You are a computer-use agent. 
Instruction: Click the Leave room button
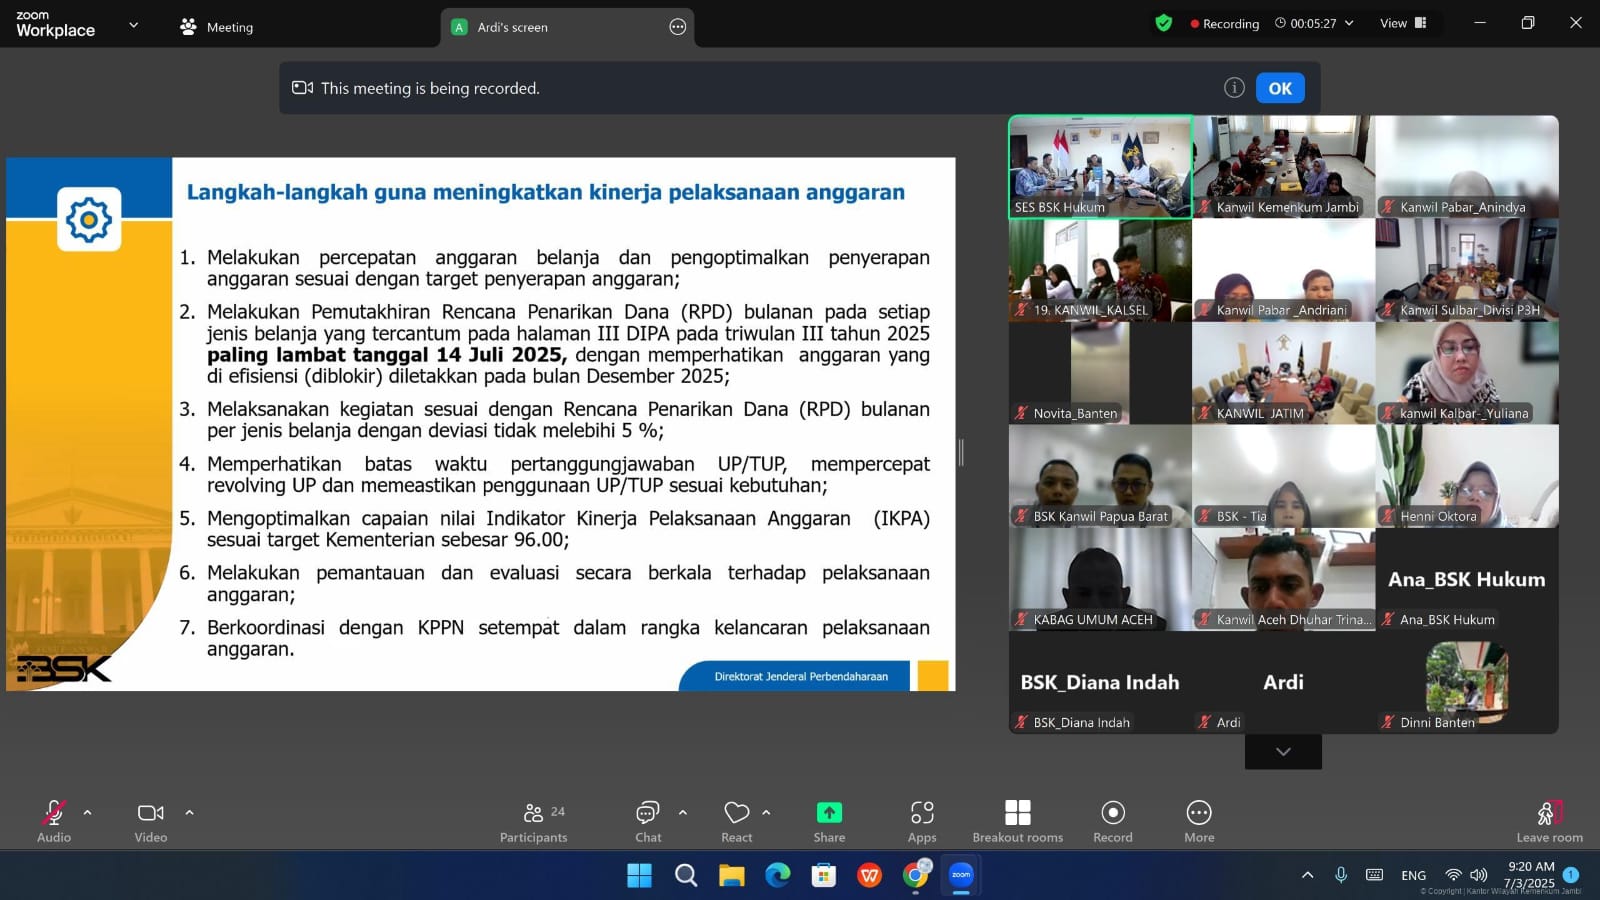click(x=1548, y=820)
